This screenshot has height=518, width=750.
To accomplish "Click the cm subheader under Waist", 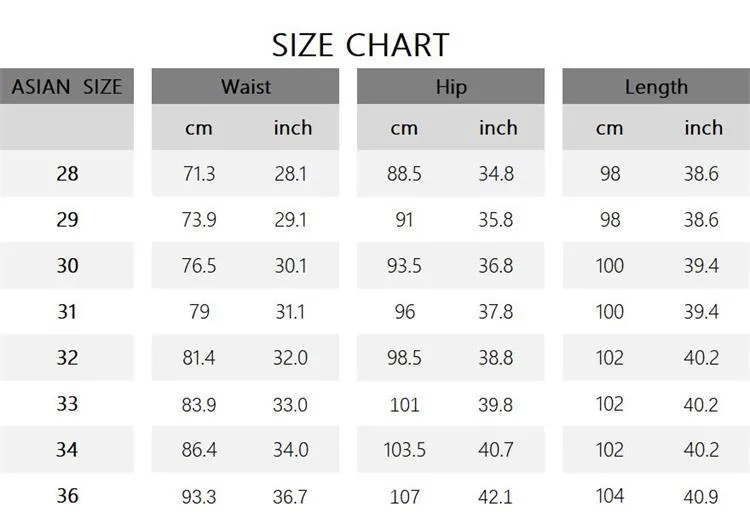I will point(199,128).
